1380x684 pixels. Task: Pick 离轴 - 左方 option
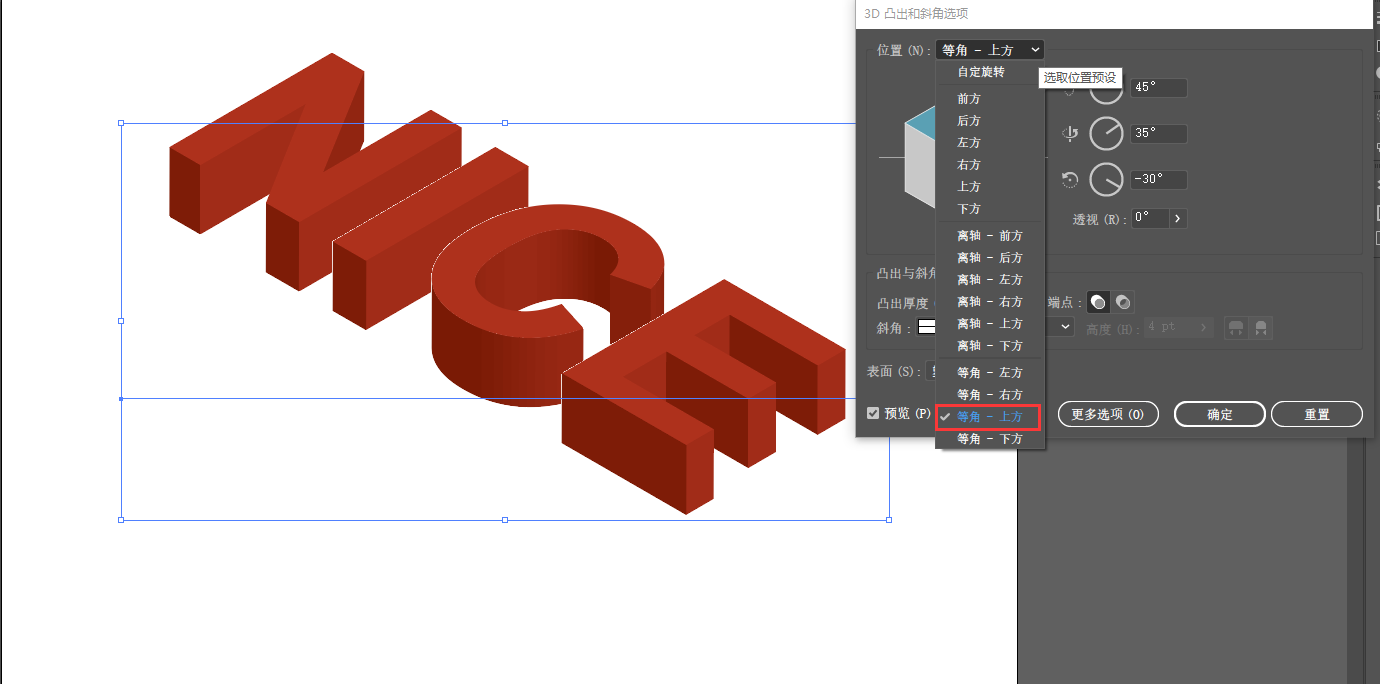990,280
